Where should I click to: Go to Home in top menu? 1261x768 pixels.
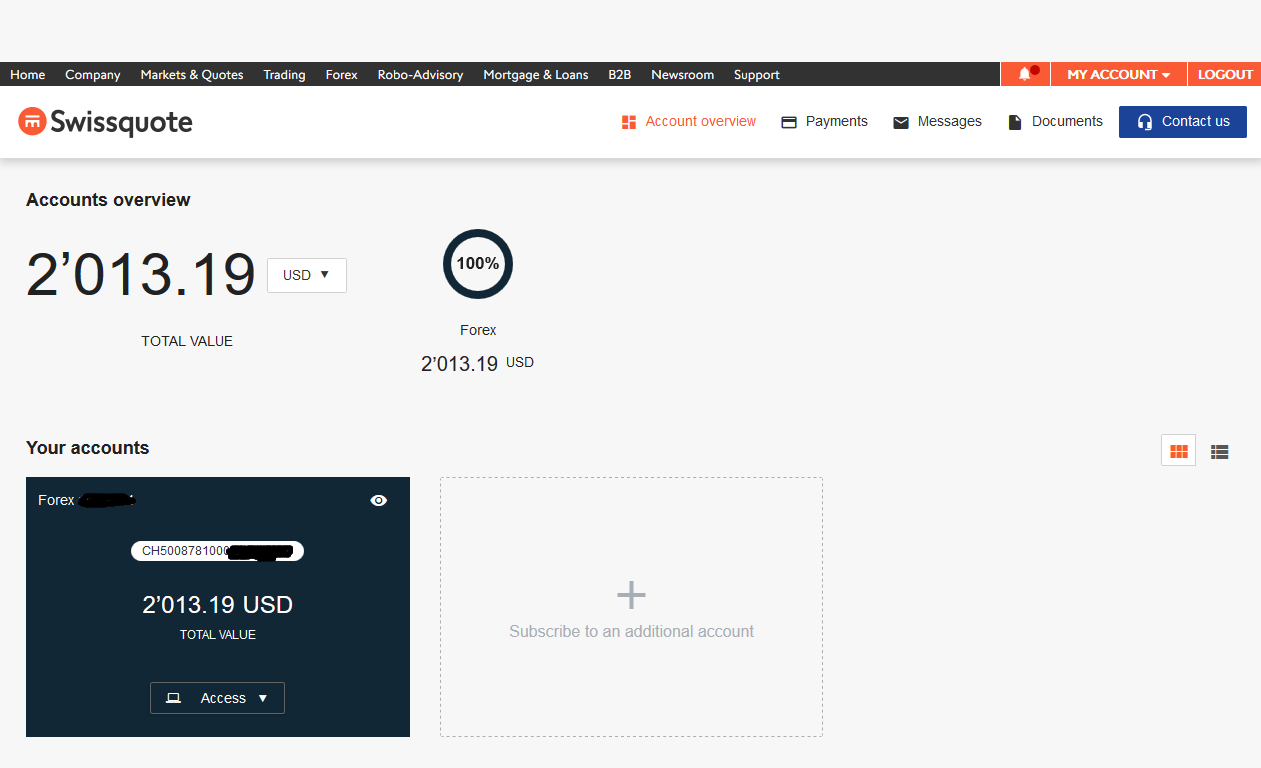click(x=27, y=74)
